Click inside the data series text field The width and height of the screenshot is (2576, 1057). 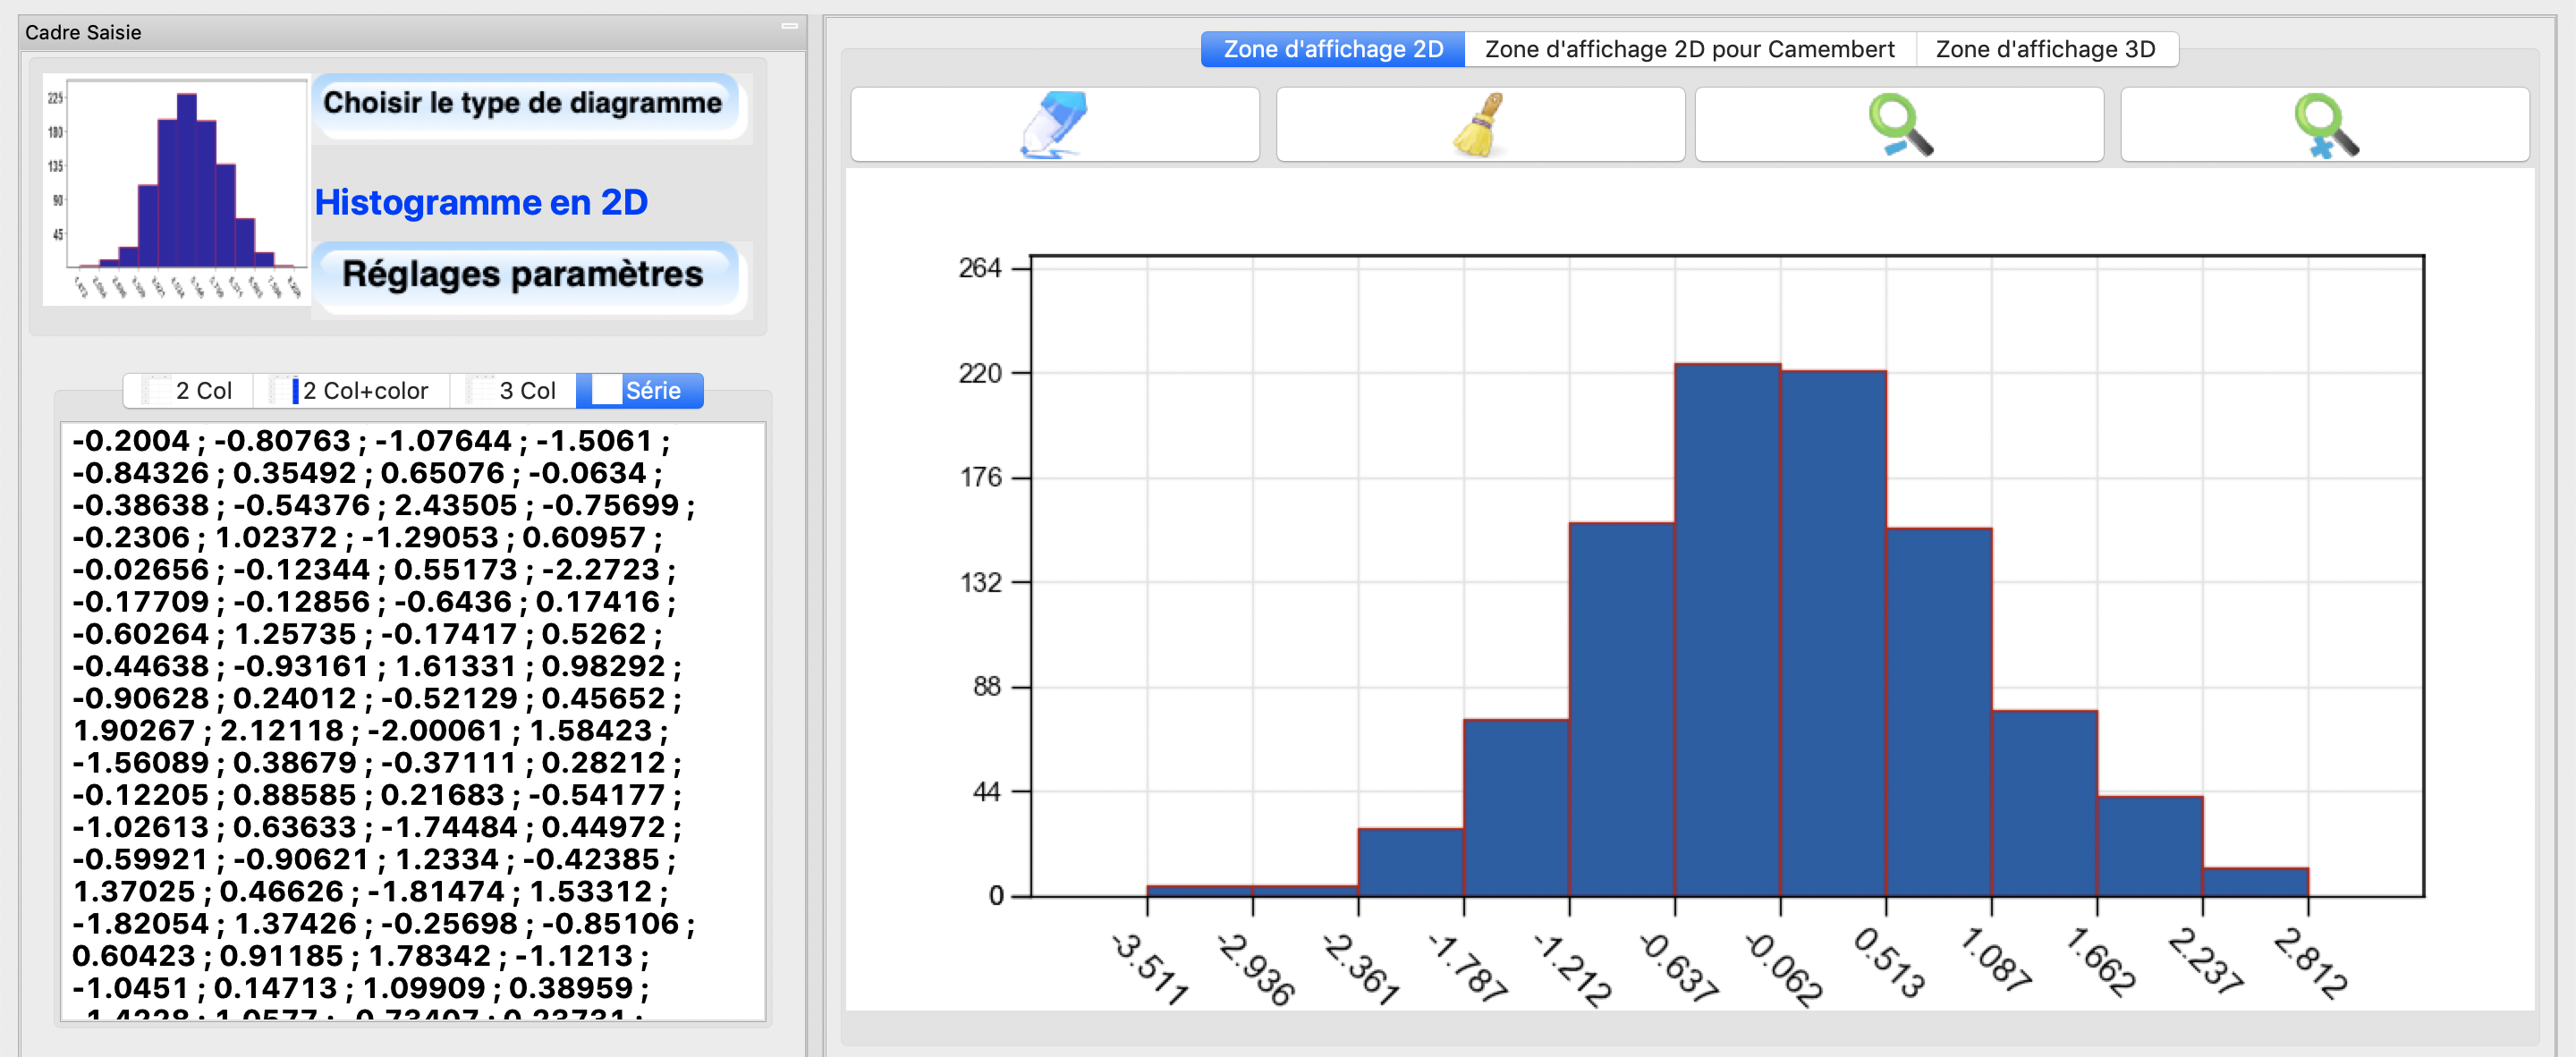click(x=413, y=721)
